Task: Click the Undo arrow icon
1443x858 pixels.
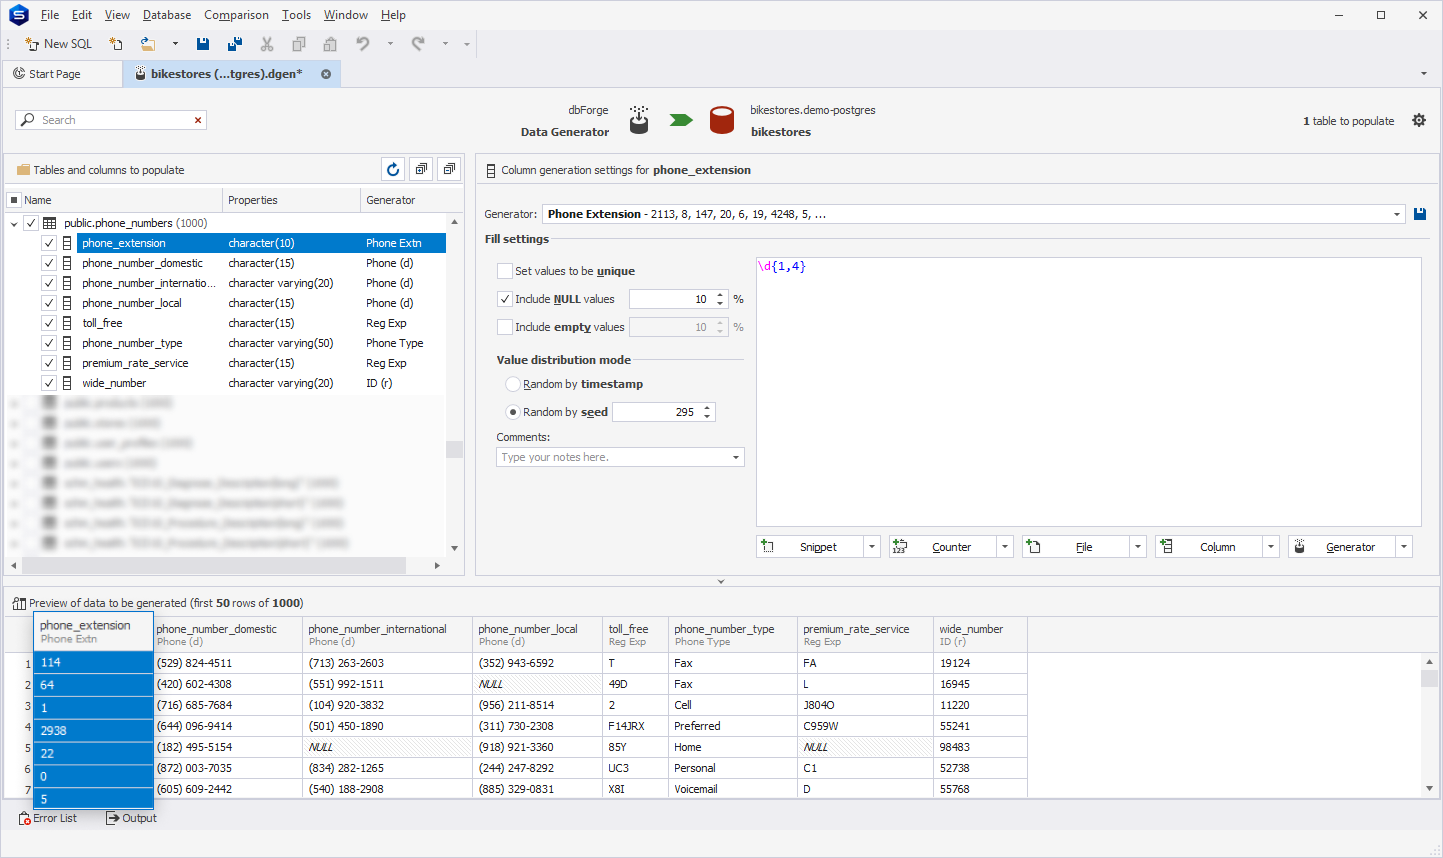Action: pyautogui.click(x=363, y=44)
